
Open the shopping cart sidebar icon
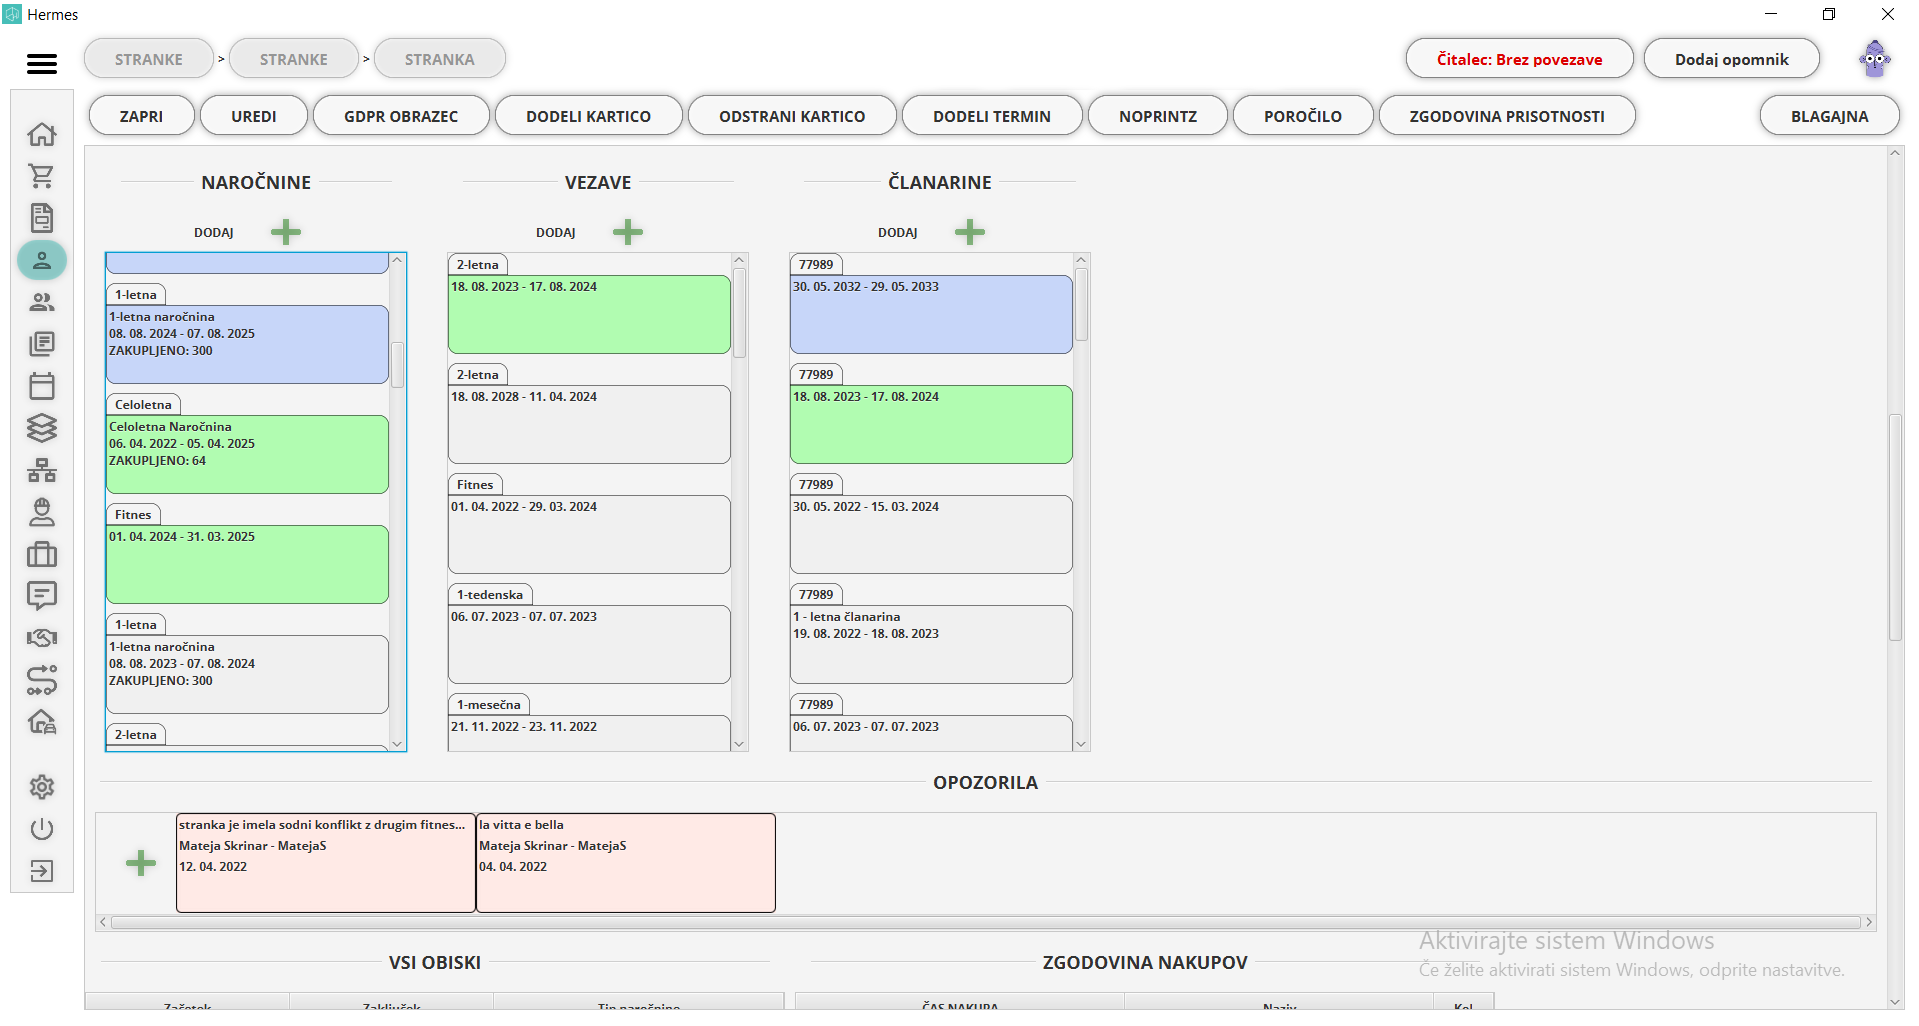pyautogui.click(x=42, y=176)
